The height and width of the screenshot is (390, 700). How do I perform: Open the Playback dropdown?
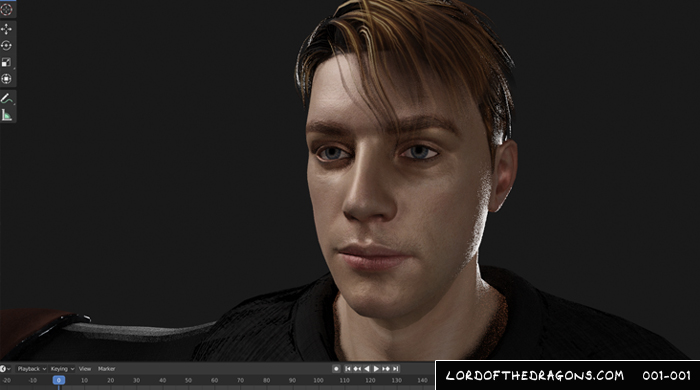click(x=32, y=369)
